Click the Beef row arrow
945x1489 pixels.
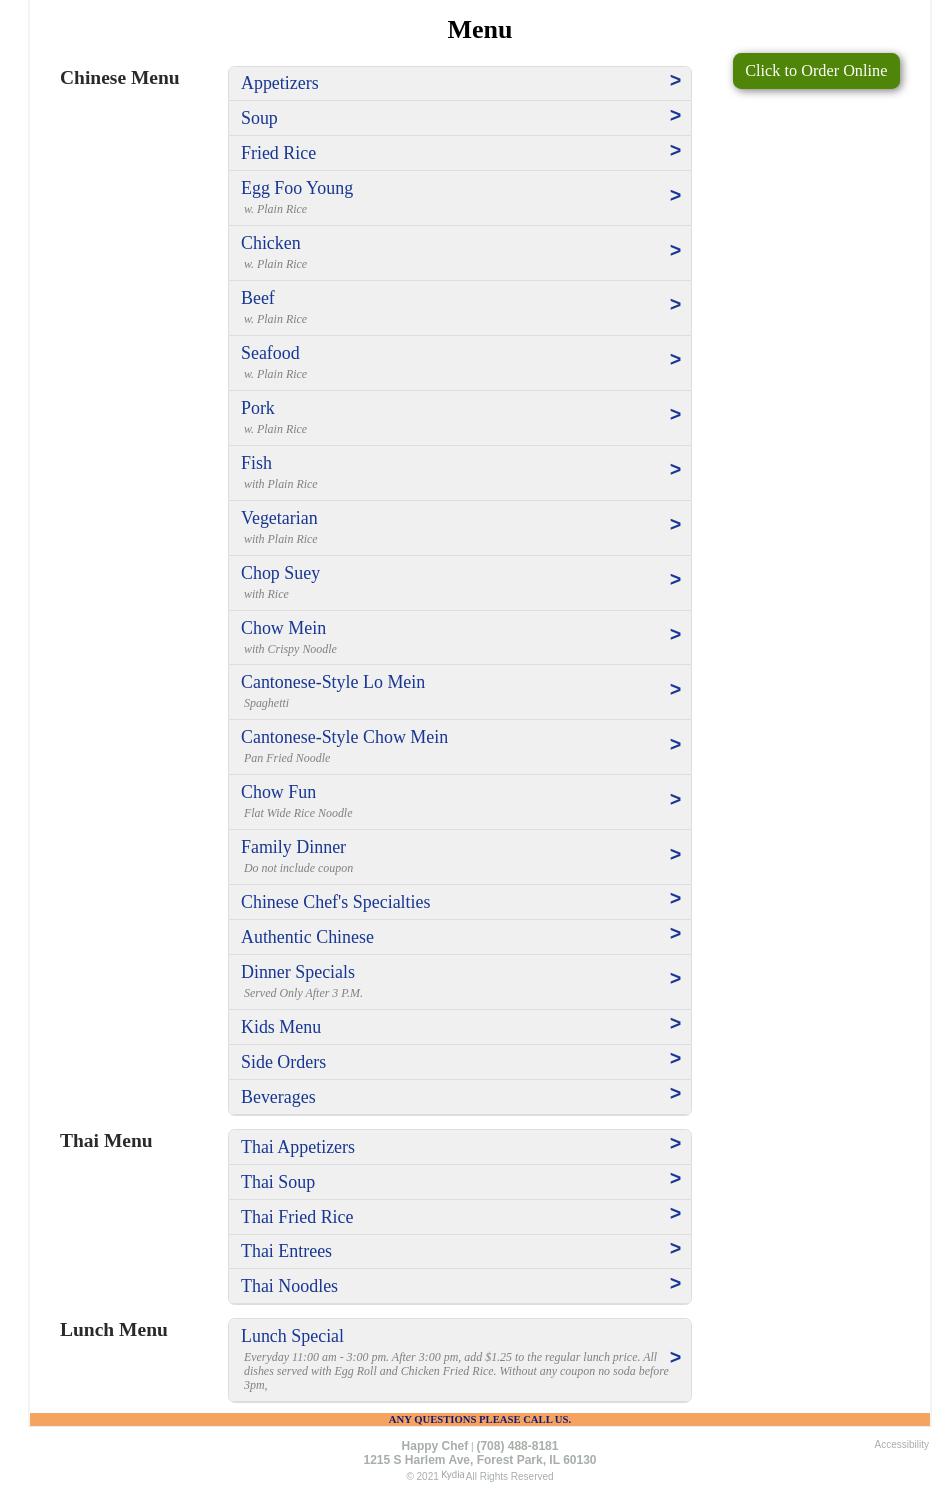[675, 305]
